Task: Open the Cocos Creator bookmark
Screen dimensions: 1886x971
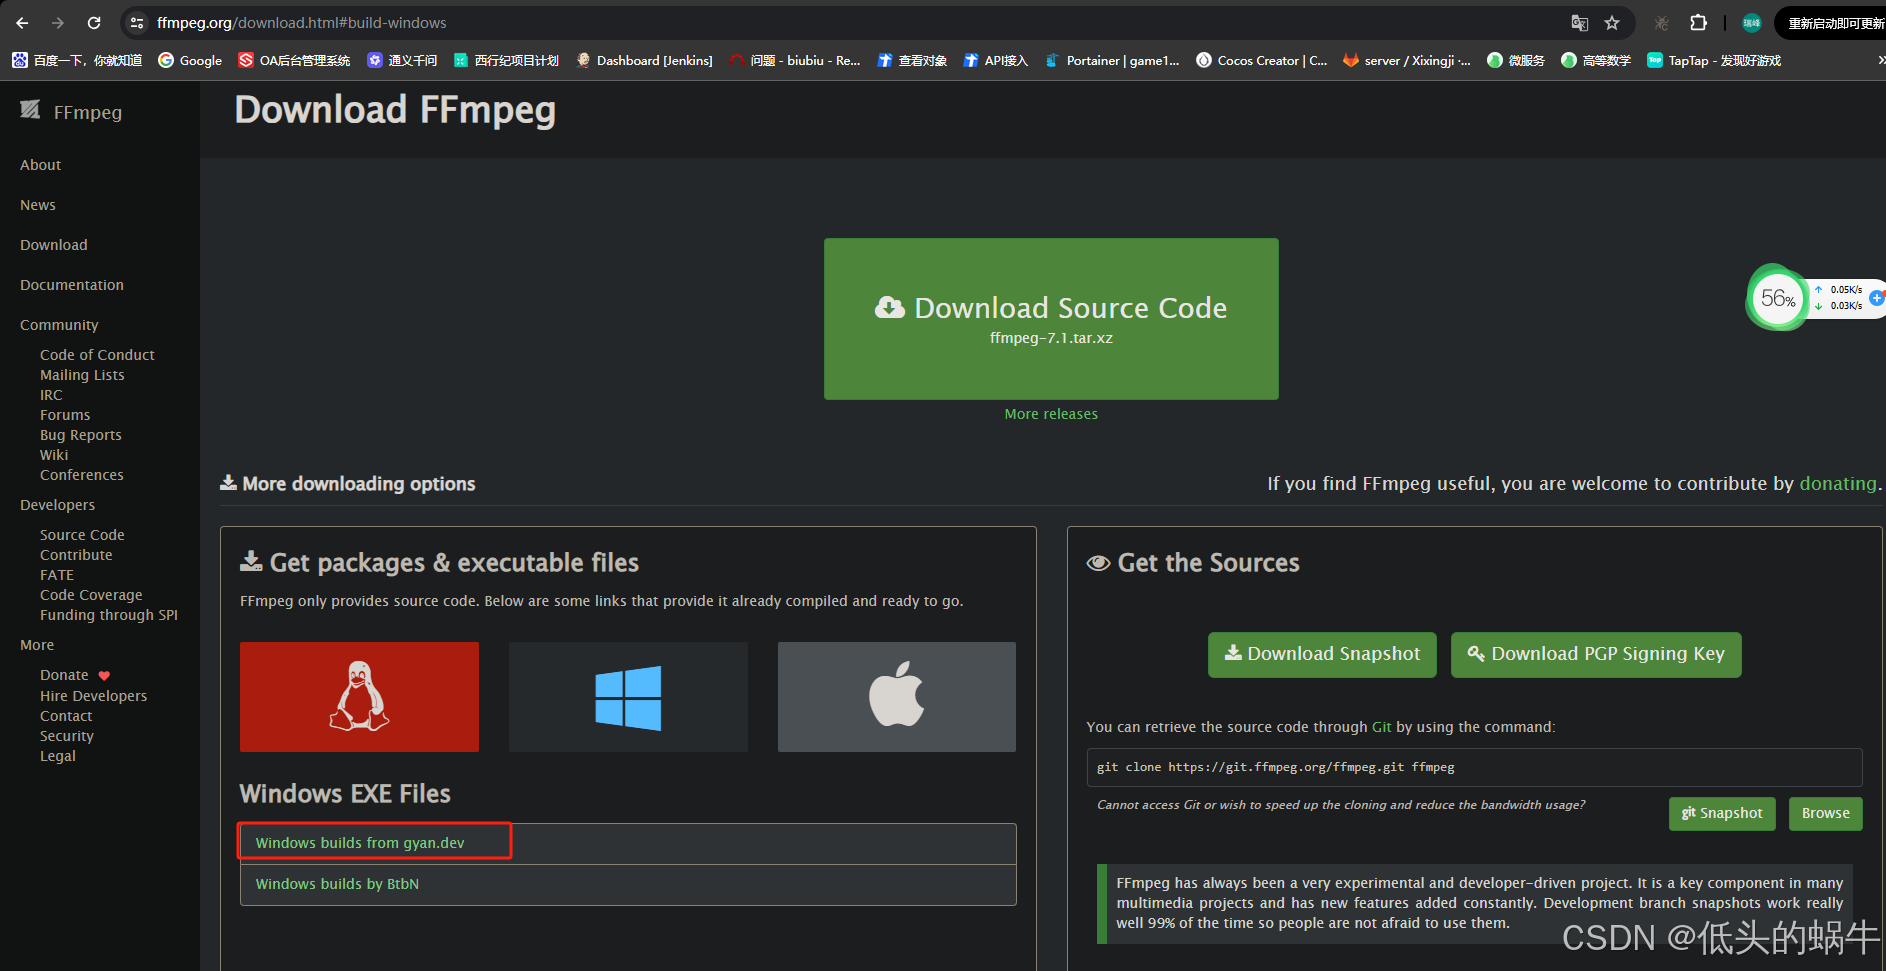Action: click(1262, 60)
